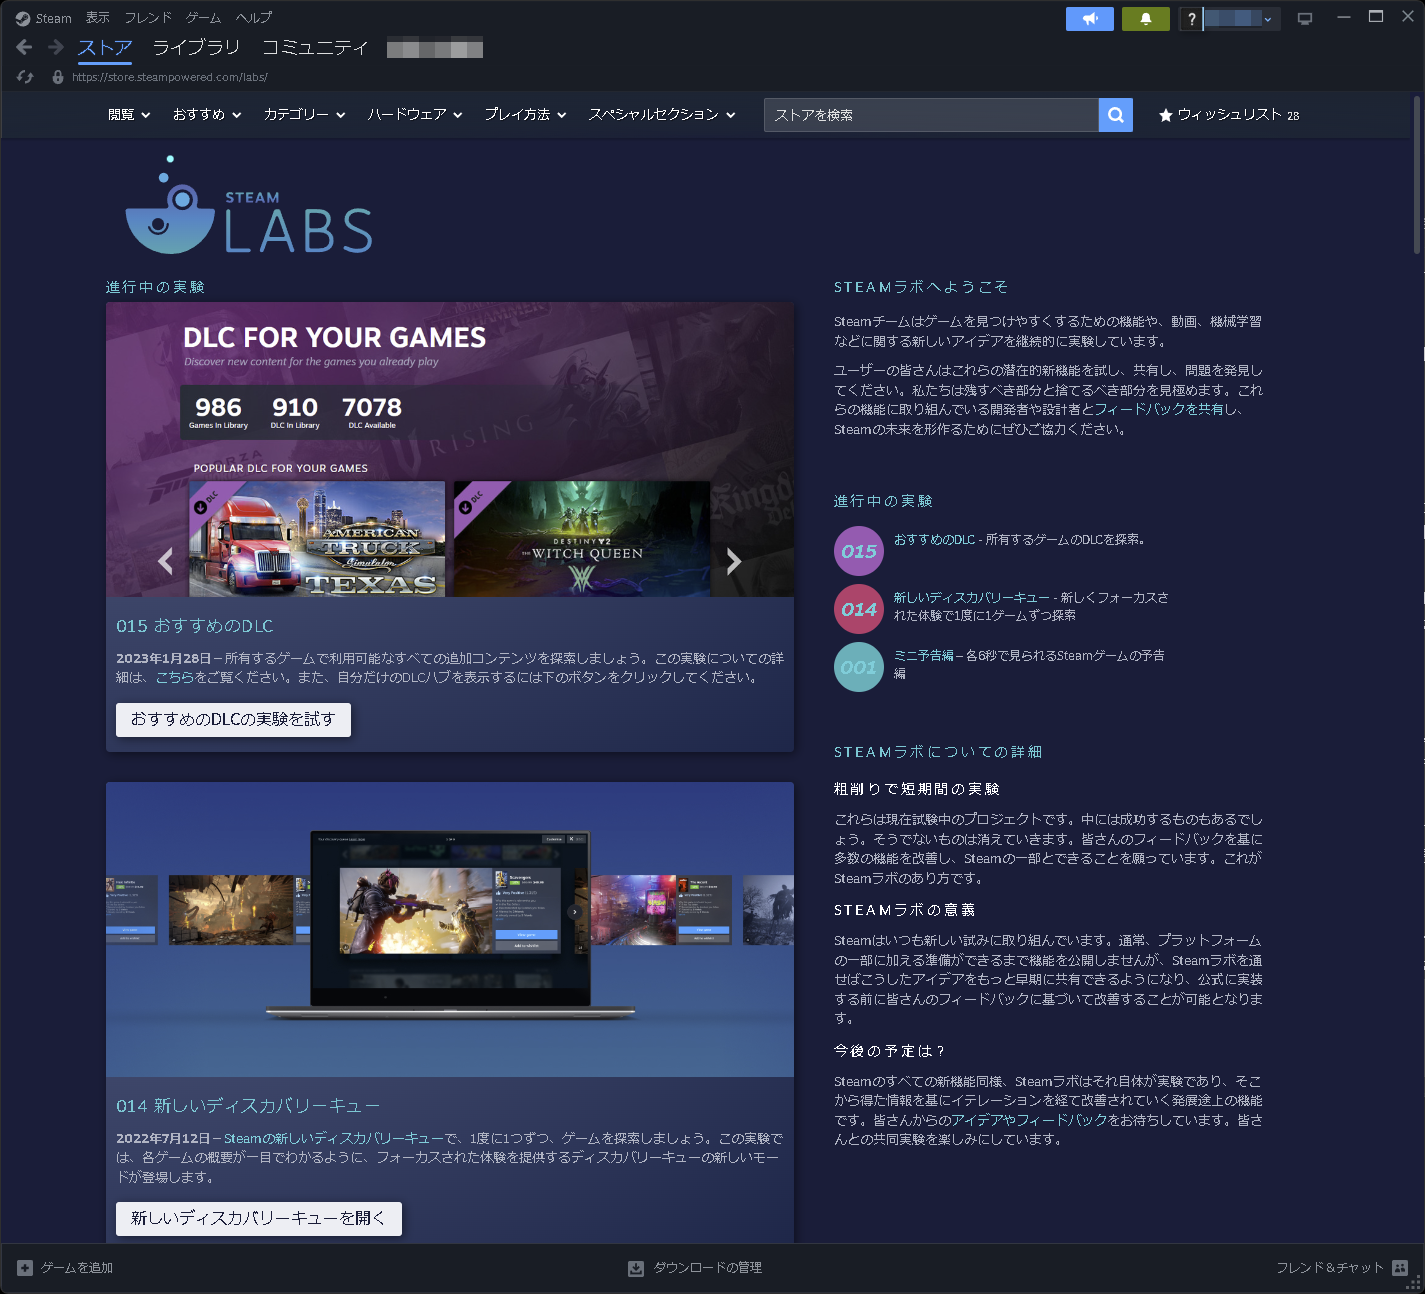
Task: Click the question mark help icon
Action: [x=1191, y=19]
